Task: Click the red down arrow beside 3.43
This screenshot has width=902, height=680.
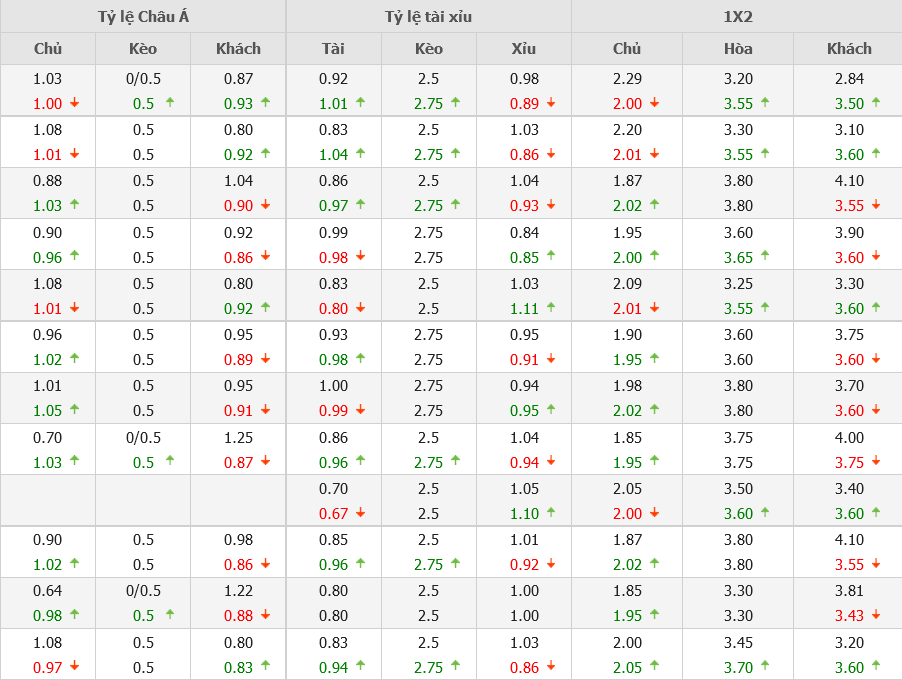Action: tap(876, 615)
